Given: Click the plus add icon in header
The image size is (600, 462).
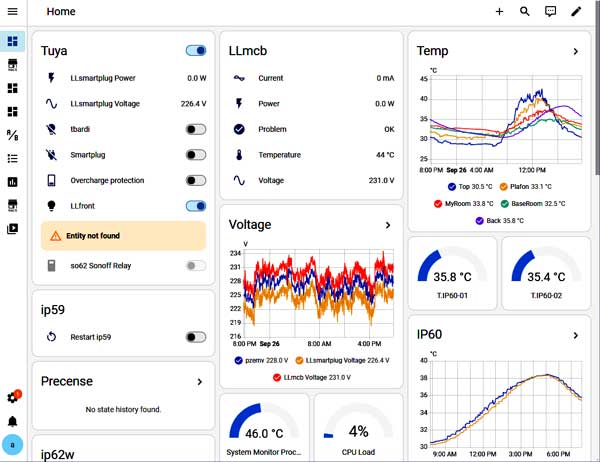Looking at the screenshot, I should (x=499, y=11).
